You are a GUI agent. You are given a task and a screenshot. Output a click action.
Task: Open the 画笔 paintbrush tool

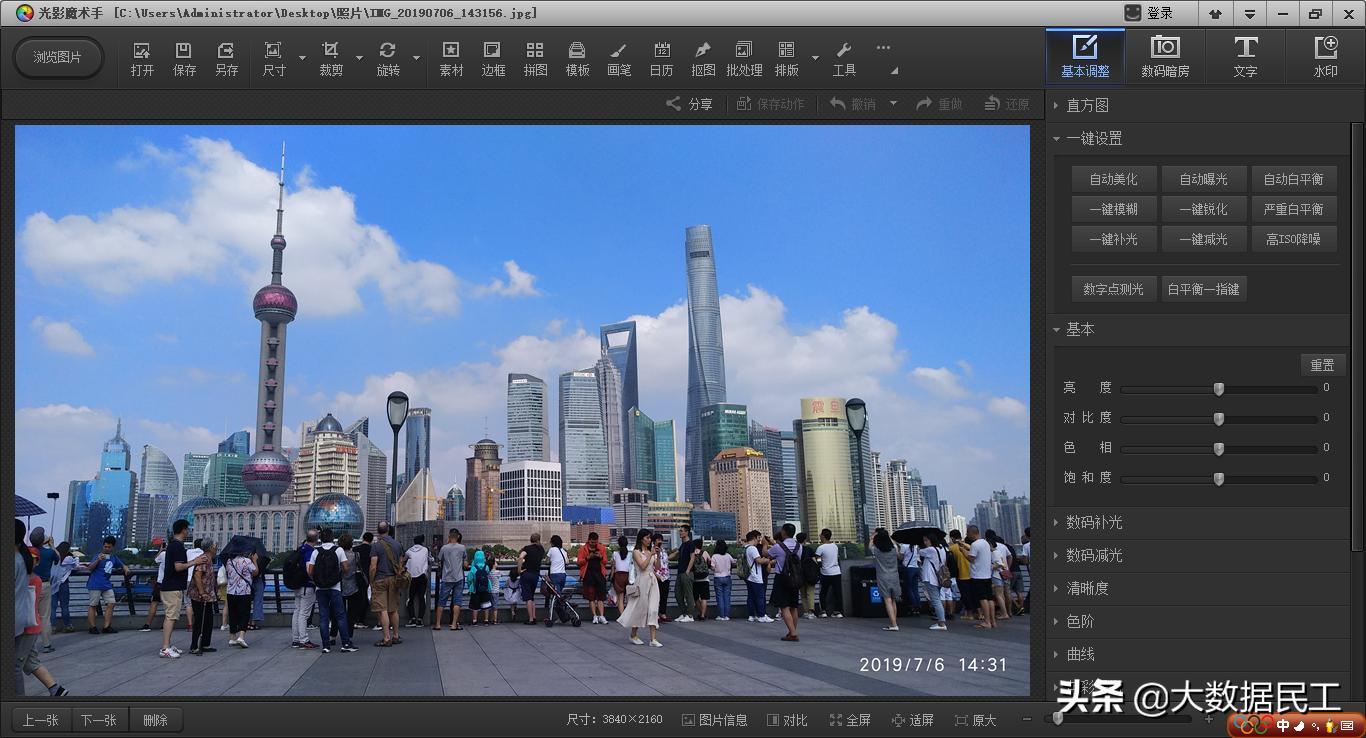pos(619,57)
